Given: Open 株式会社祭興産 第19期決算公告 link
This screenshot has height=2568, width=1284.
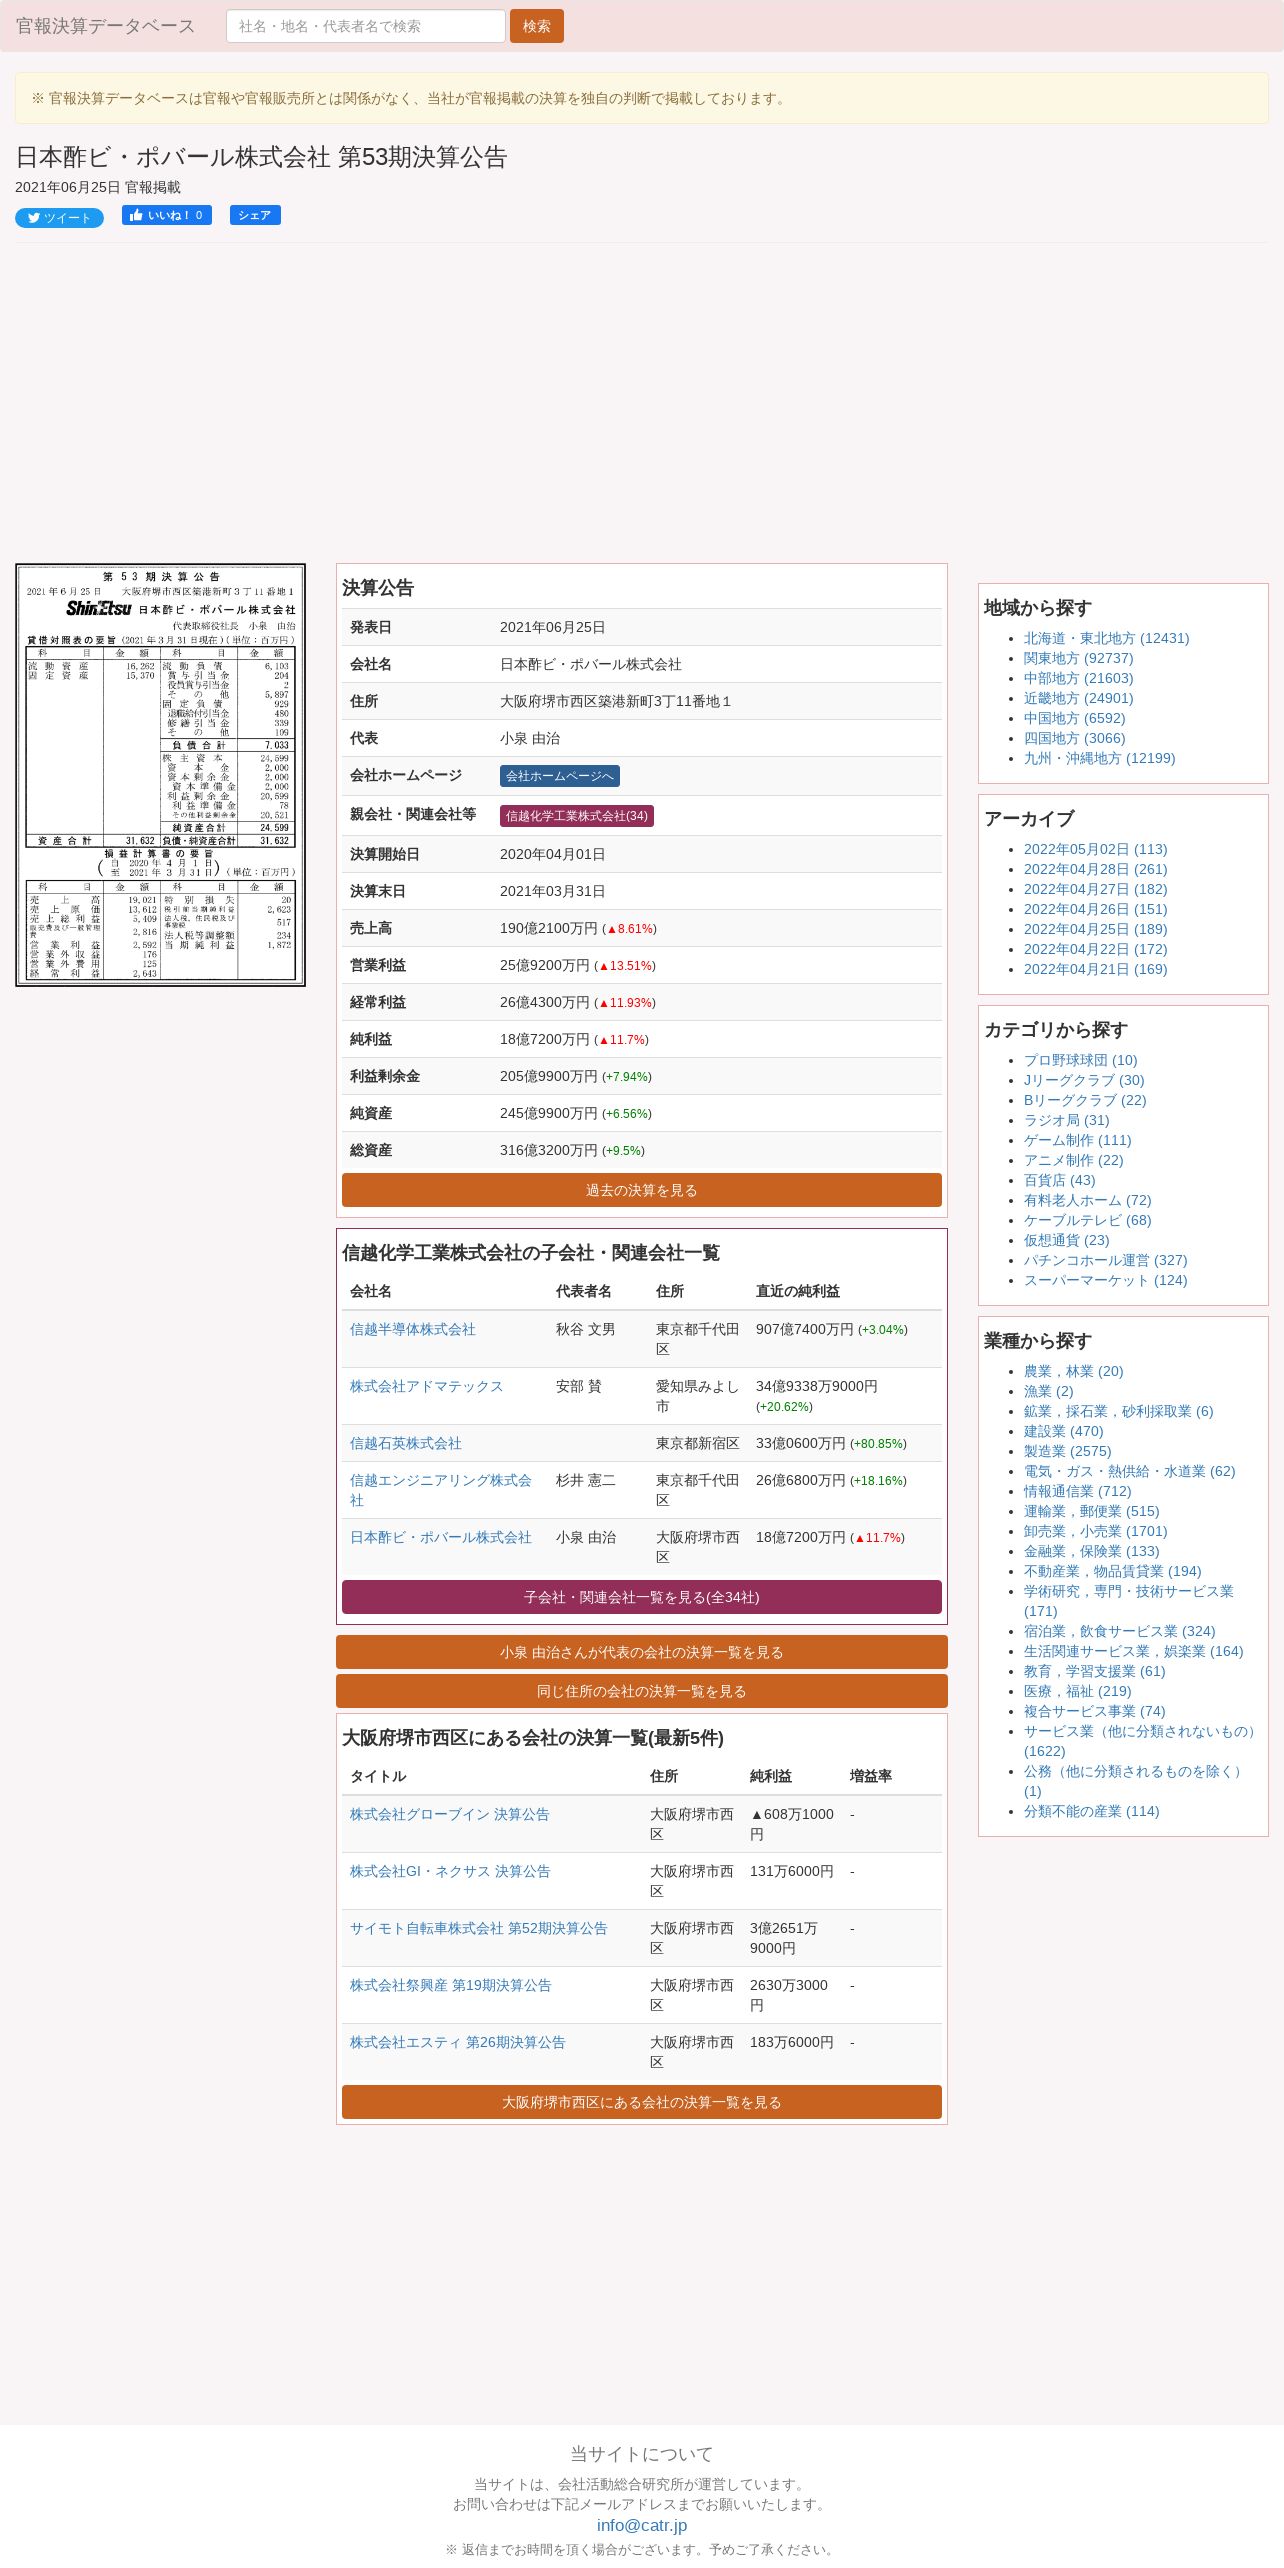Looking at the screenshot, I should coord(451,1985).
